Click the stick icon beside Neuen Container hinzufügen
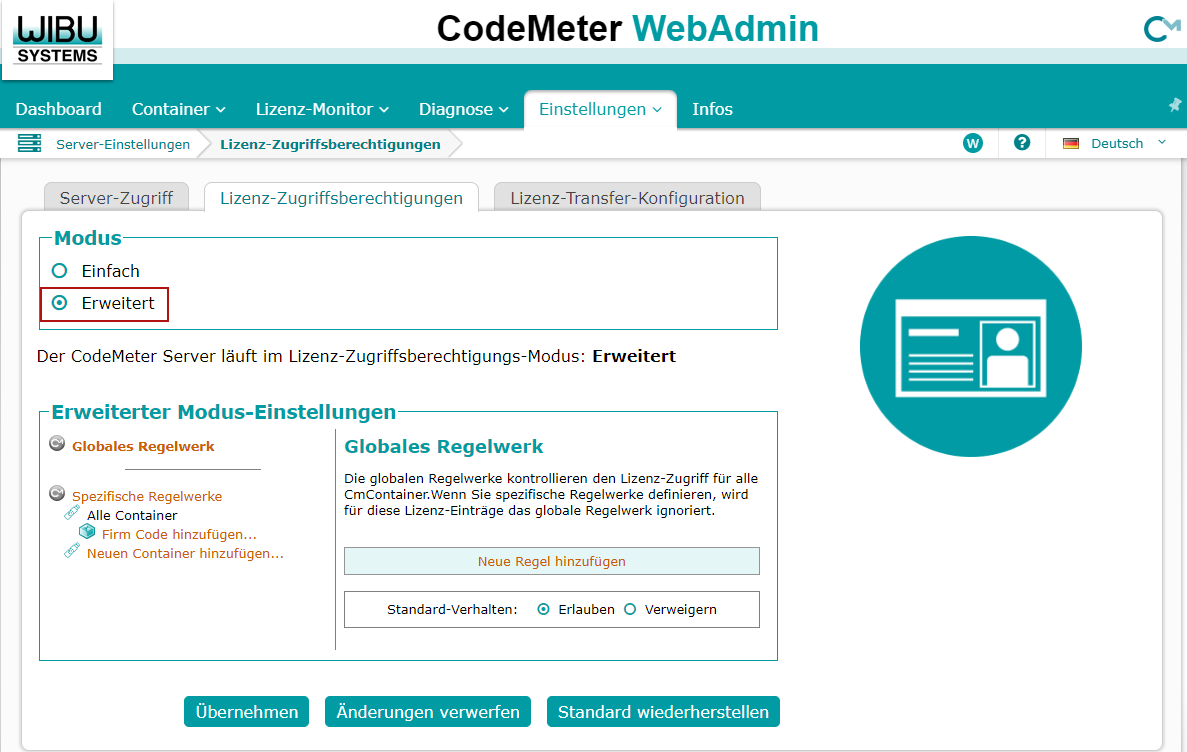 click(x=72, y=551)
